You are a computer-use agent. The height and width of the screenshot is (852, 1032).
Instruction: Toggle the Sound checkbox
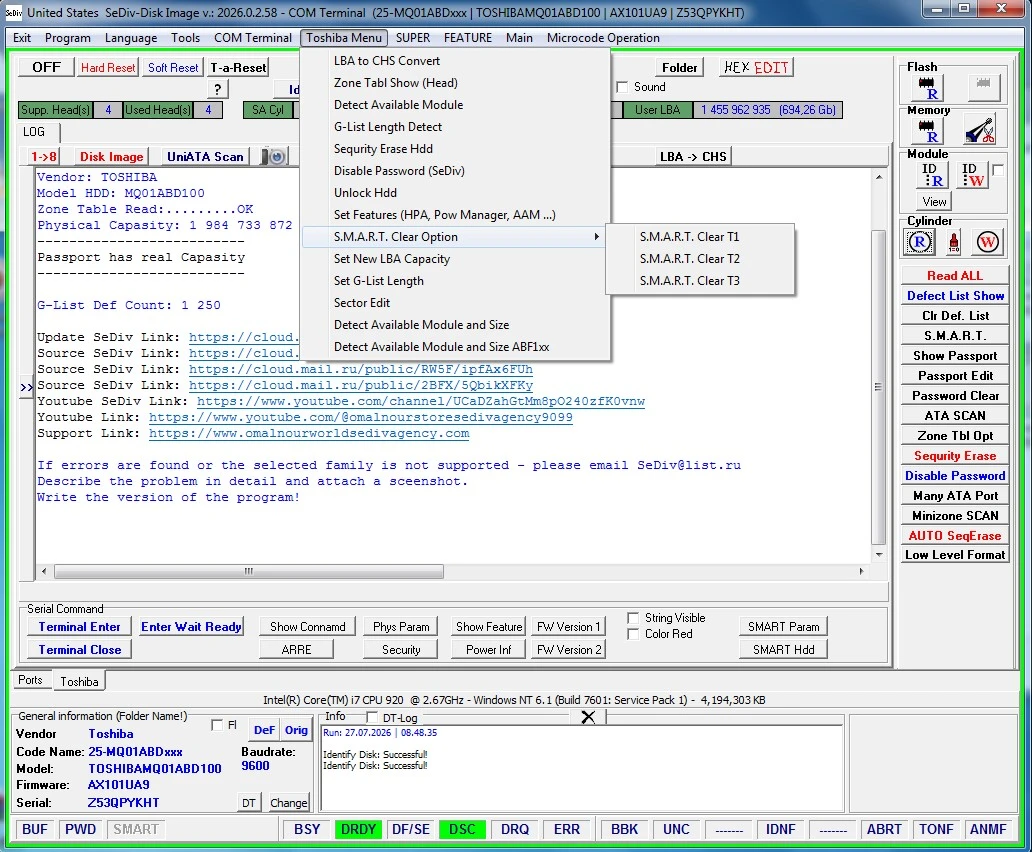(x=622, y=87)
